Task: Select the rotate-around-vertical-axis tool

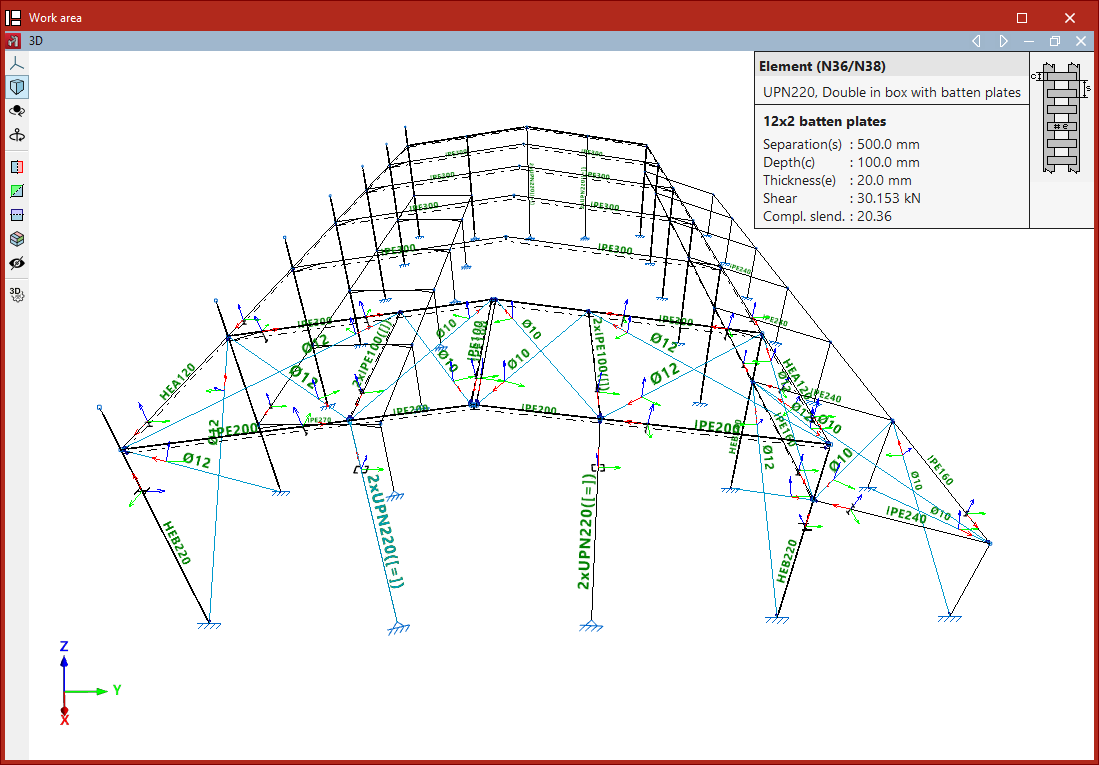Action: click(x=17, y=135)
